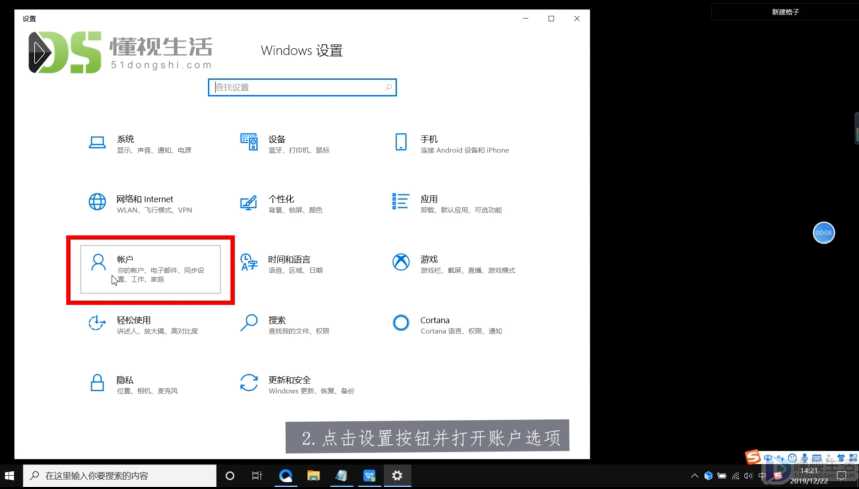Click the volume speaker tray icon
The width and height of the screenshot is (859, 489).
click(748, 476)
